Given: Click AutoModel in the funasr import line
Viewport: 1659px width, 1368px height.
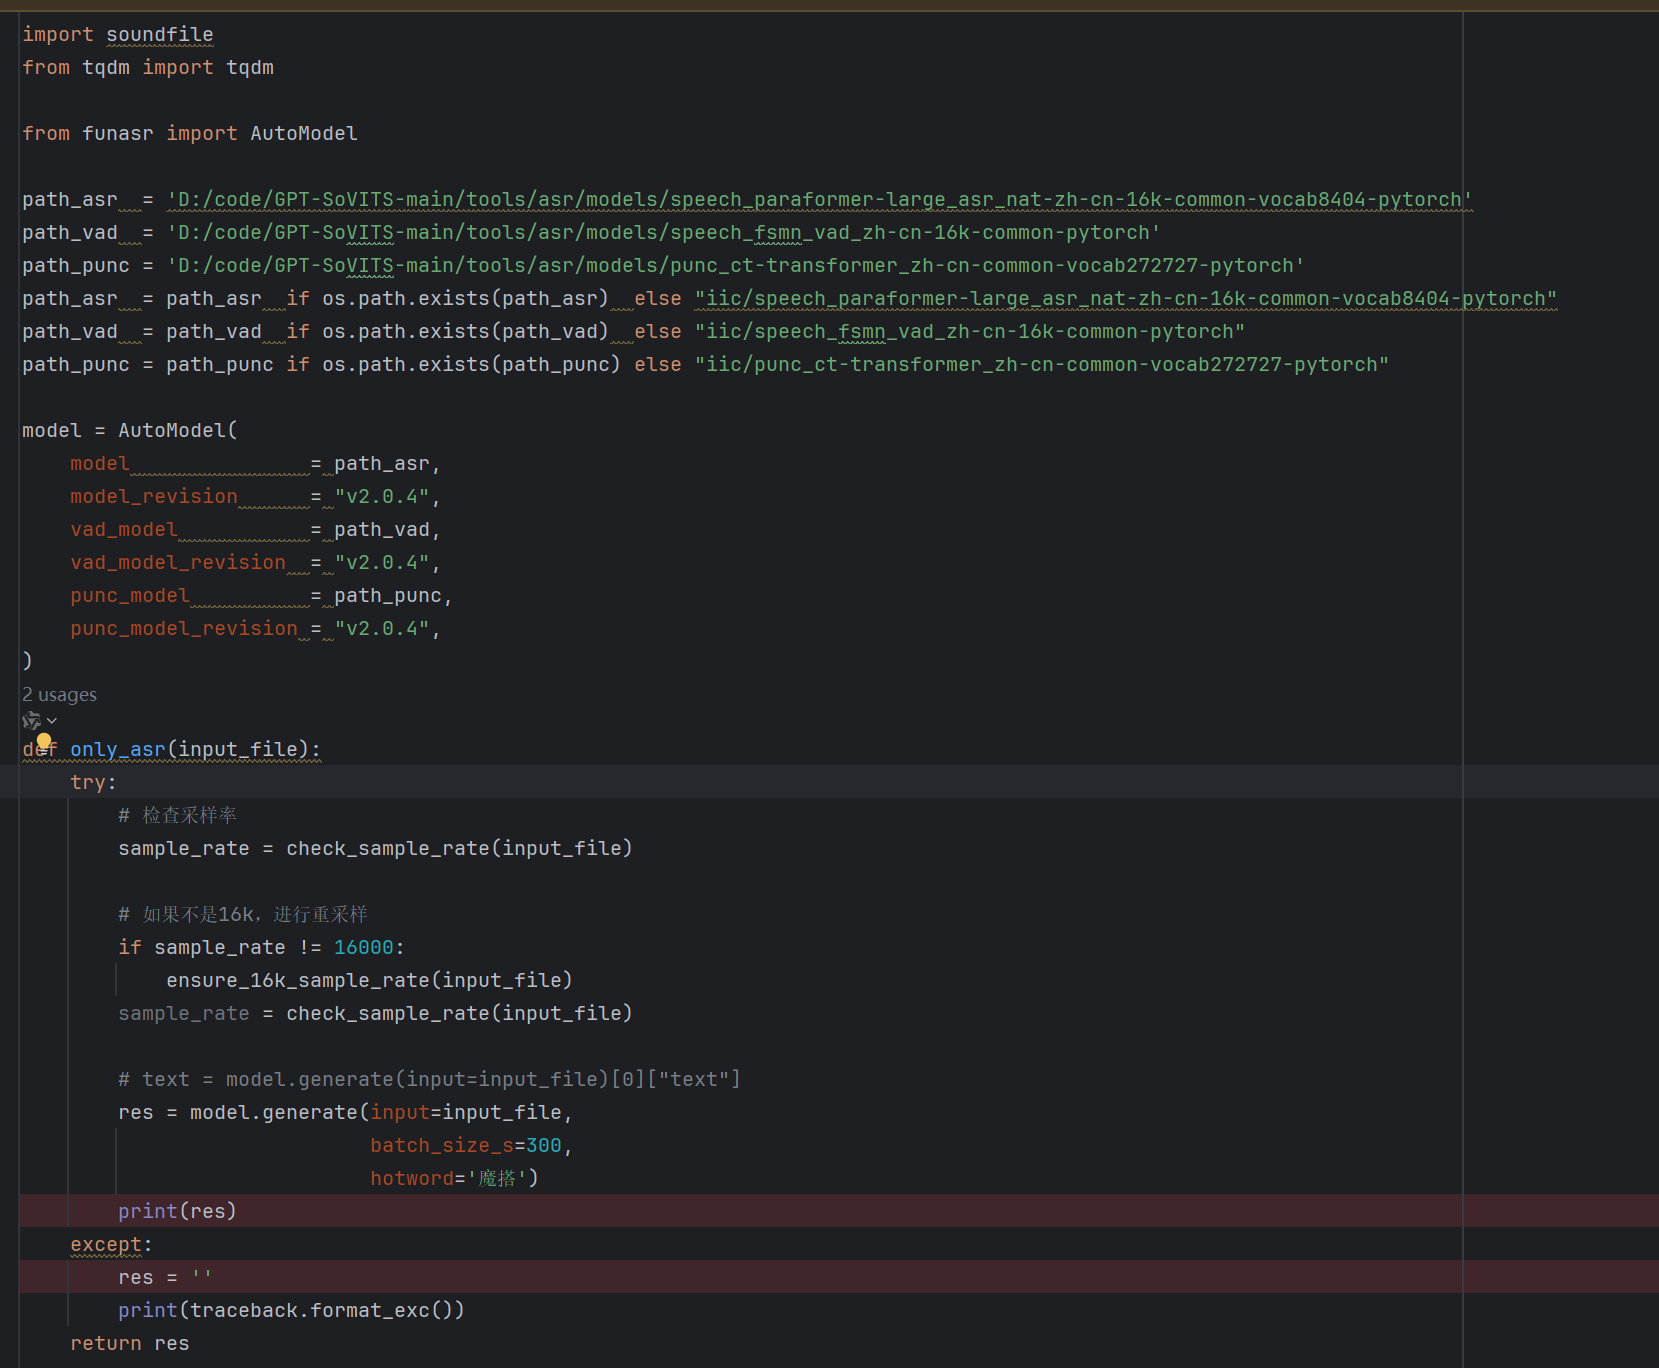Looking at the screenshot, I should [304, 133].
